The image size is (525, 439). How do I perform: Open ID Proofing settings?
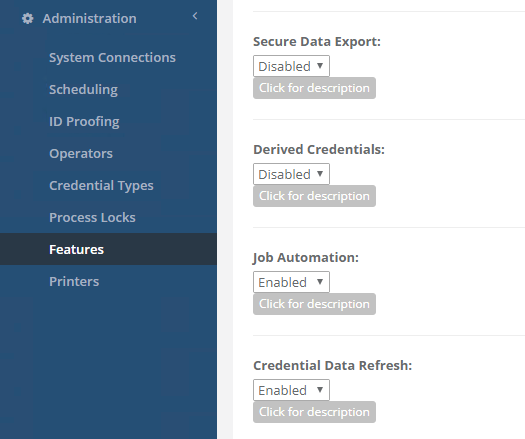84,122
